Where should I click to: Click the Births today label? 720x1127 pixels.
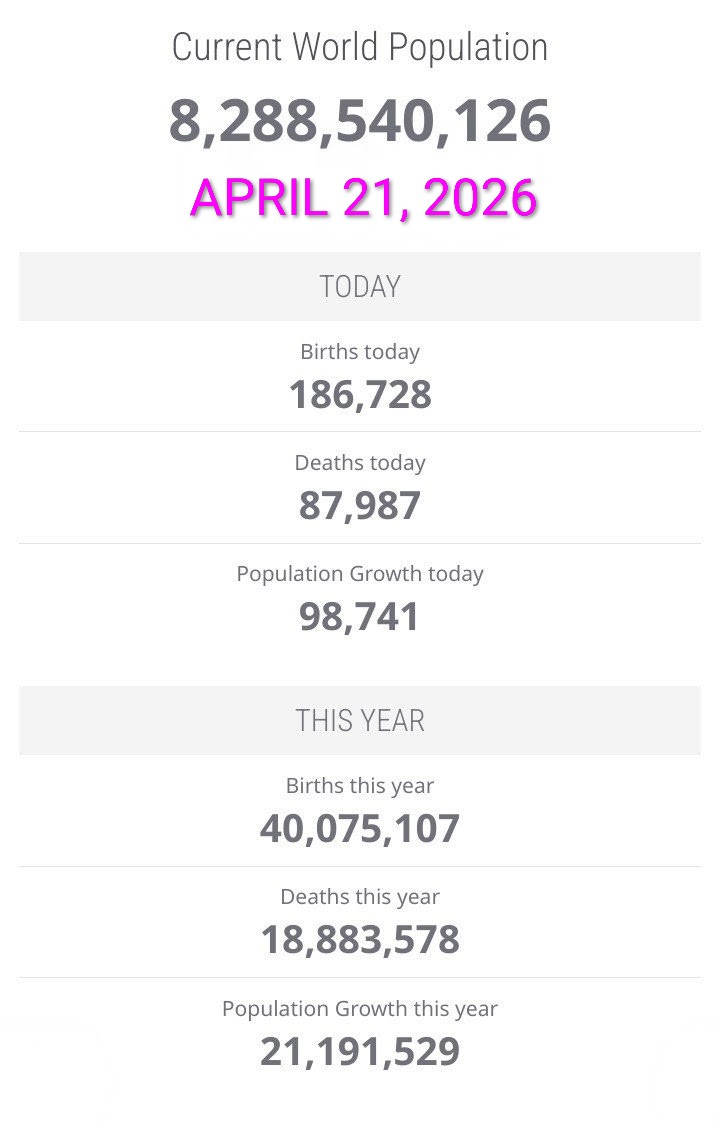360,352
